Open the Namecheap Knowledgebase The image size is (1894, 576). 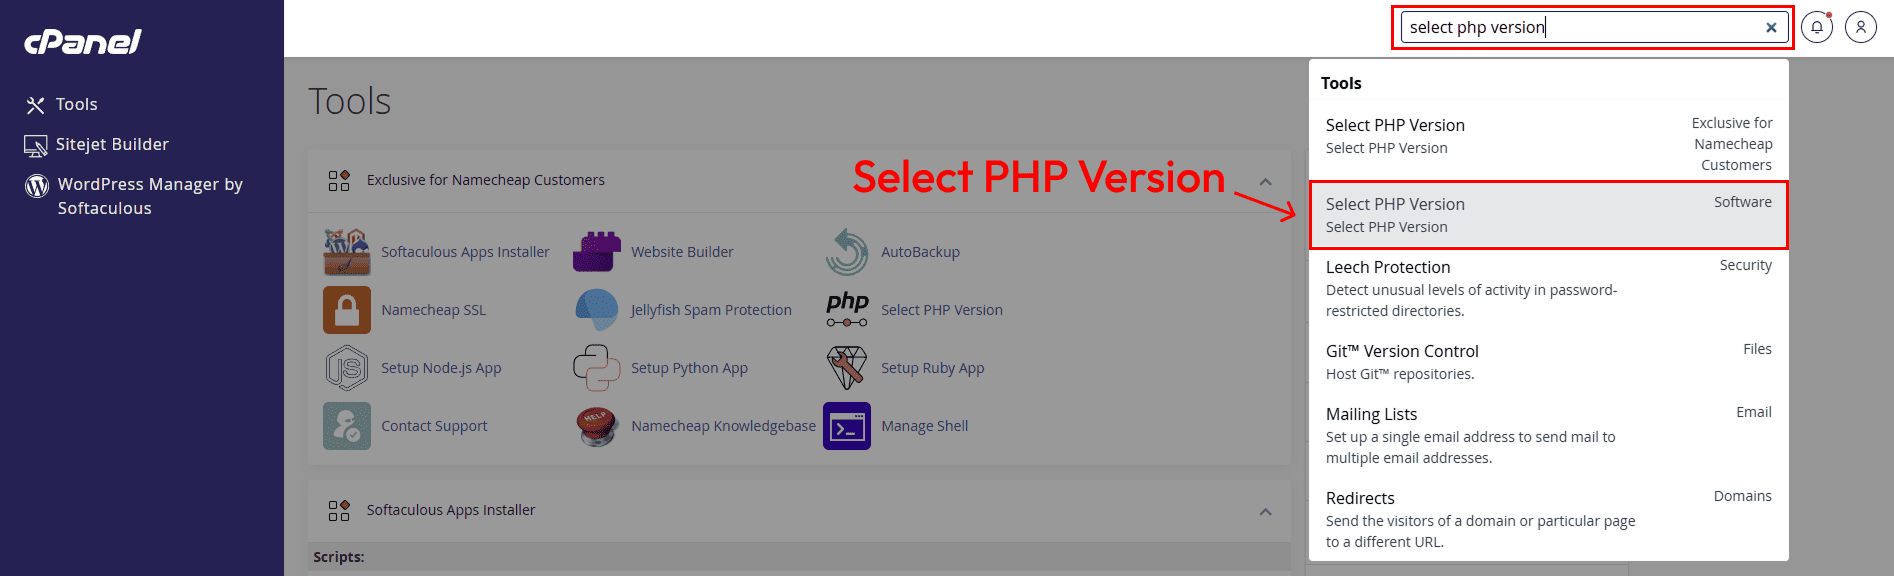(x=723, y=426)
